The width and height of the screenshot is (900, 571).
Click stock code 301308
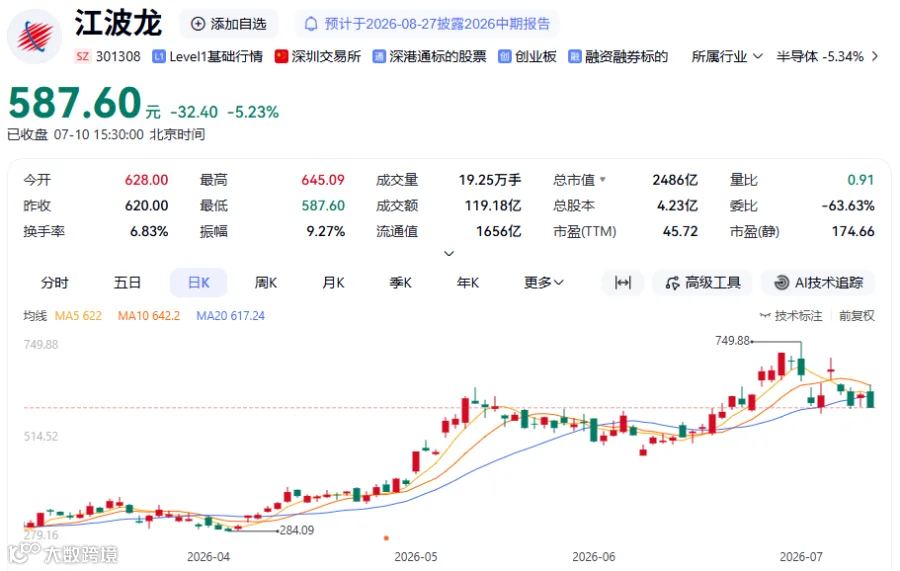point(118,56)
